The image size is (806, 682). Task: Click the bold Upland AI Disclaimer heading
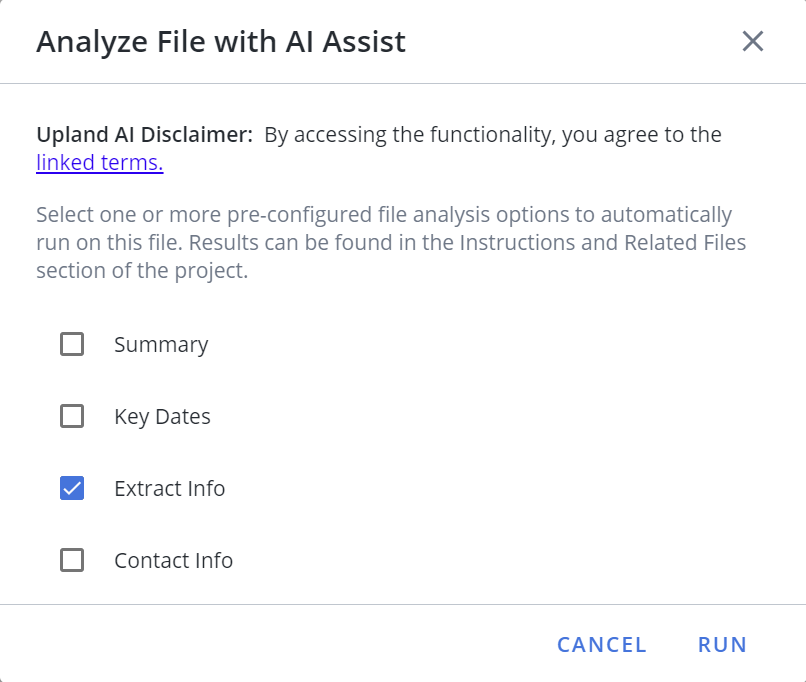pyautogui.click(x=144, y=135)
